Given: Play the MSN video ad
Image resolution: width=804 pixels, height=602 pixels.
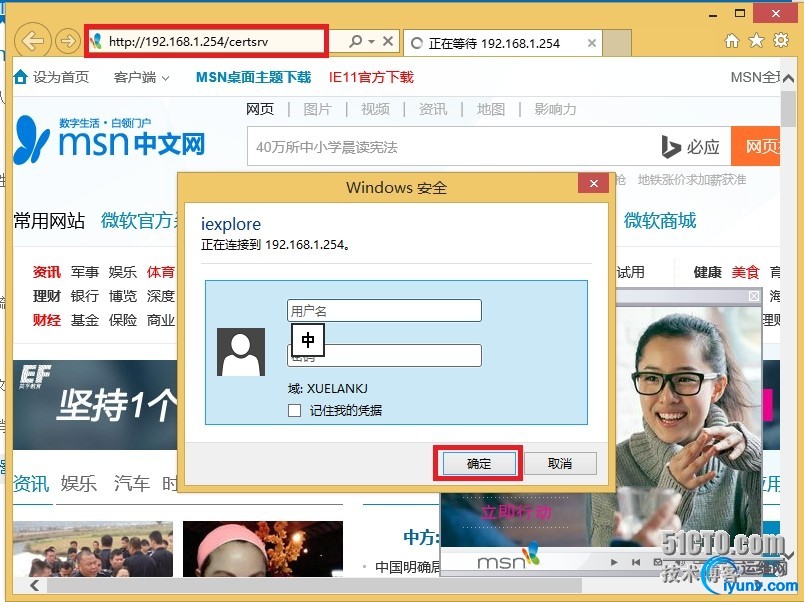Looking at the screenshot, I should pos(614,563).
